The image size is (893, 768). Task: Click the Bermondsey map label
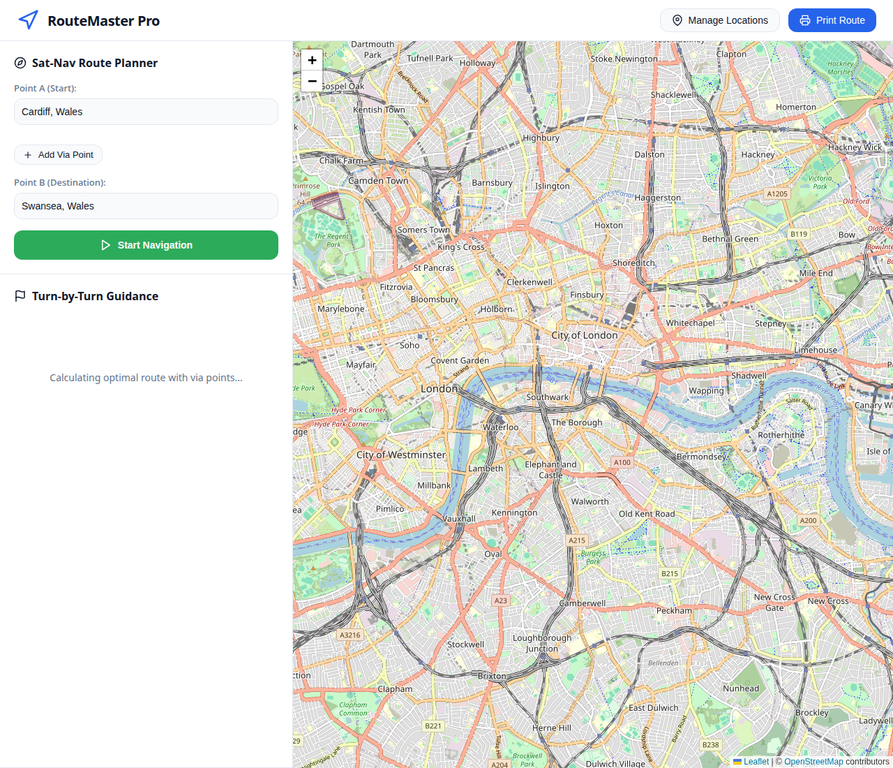pos(702,457)
